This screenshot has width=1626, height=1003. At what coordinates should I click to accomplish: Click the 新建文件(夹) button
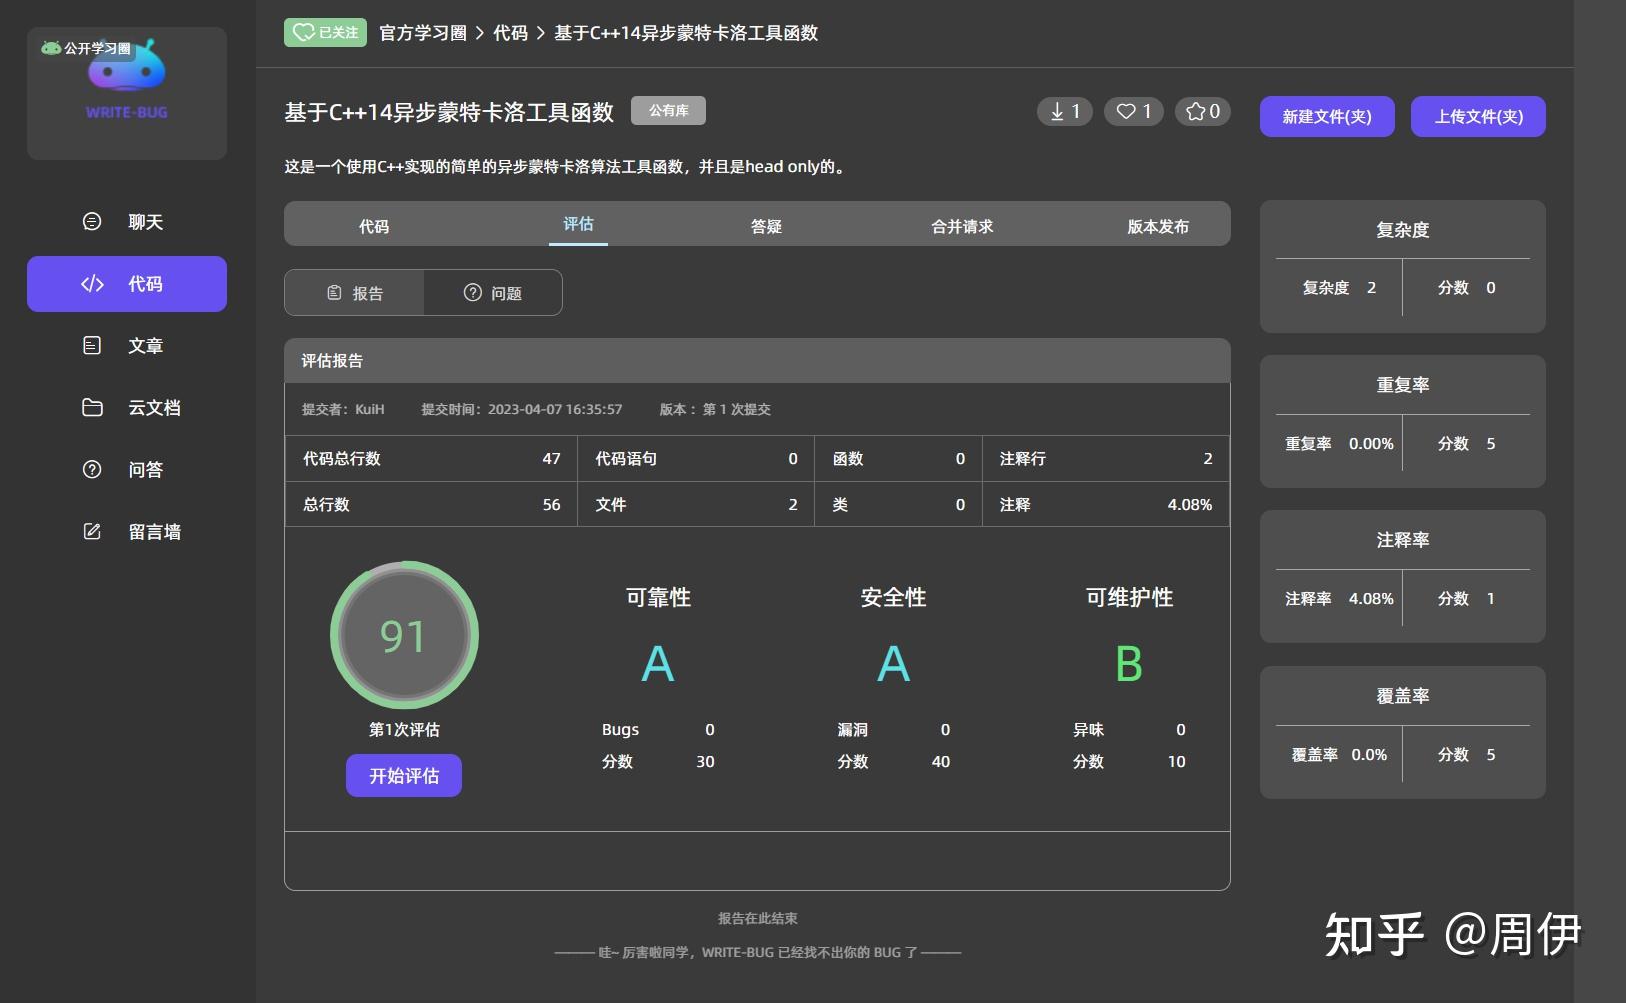click(1326, 116)
